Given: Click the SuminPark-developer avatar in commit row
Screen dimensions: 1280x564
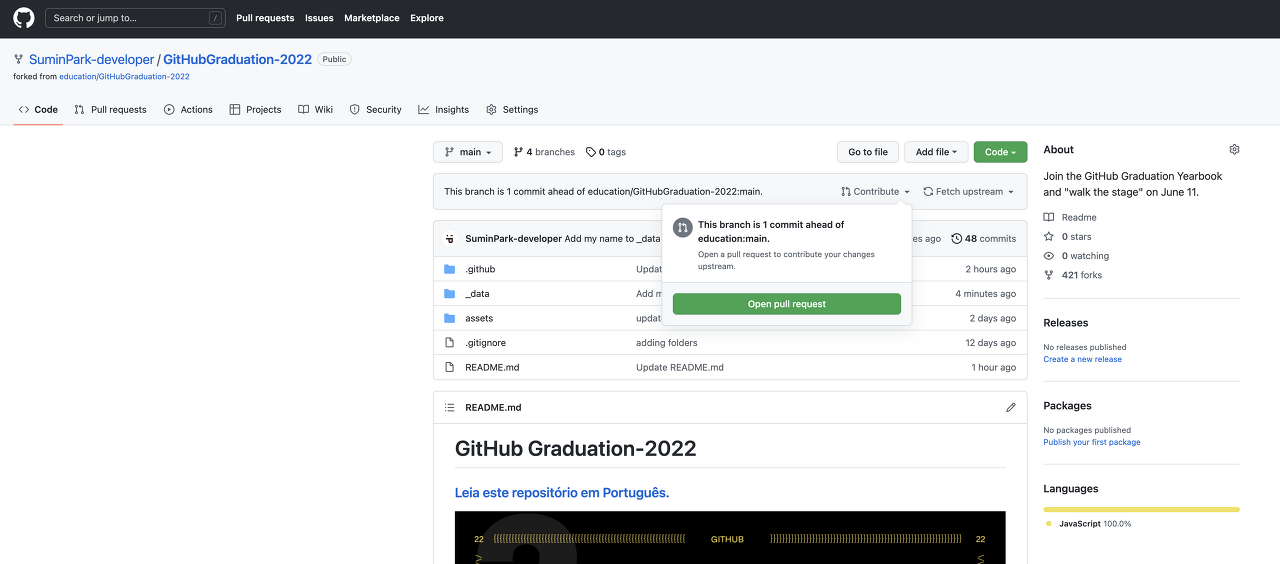Looking at the screenshot, I should click(450, 239).
